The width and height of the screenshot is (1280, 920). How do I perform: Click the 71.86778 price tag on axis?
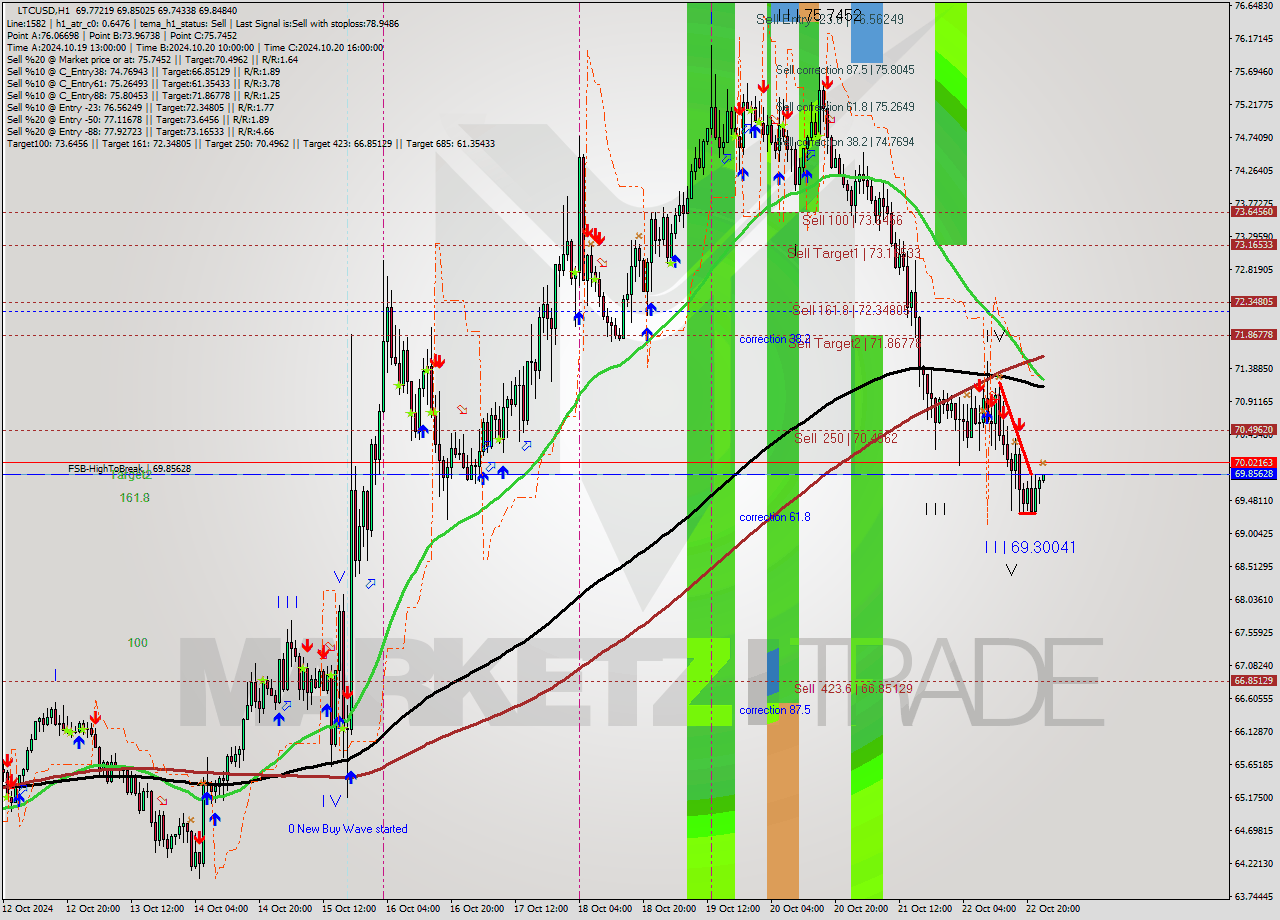[1253, 335]
